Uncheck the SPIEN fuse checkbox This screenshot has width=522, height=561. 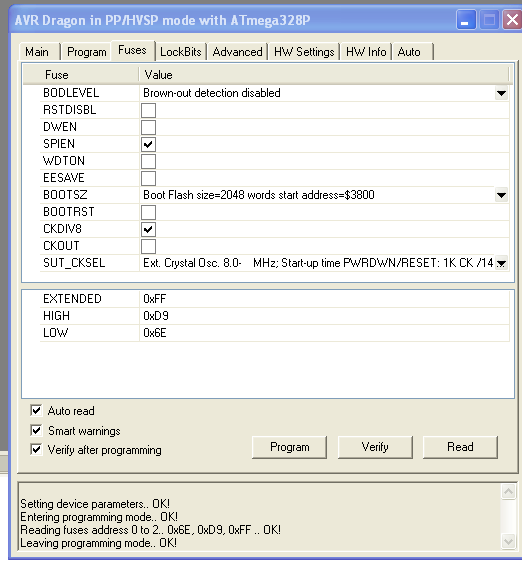click(x=148, y=145)
